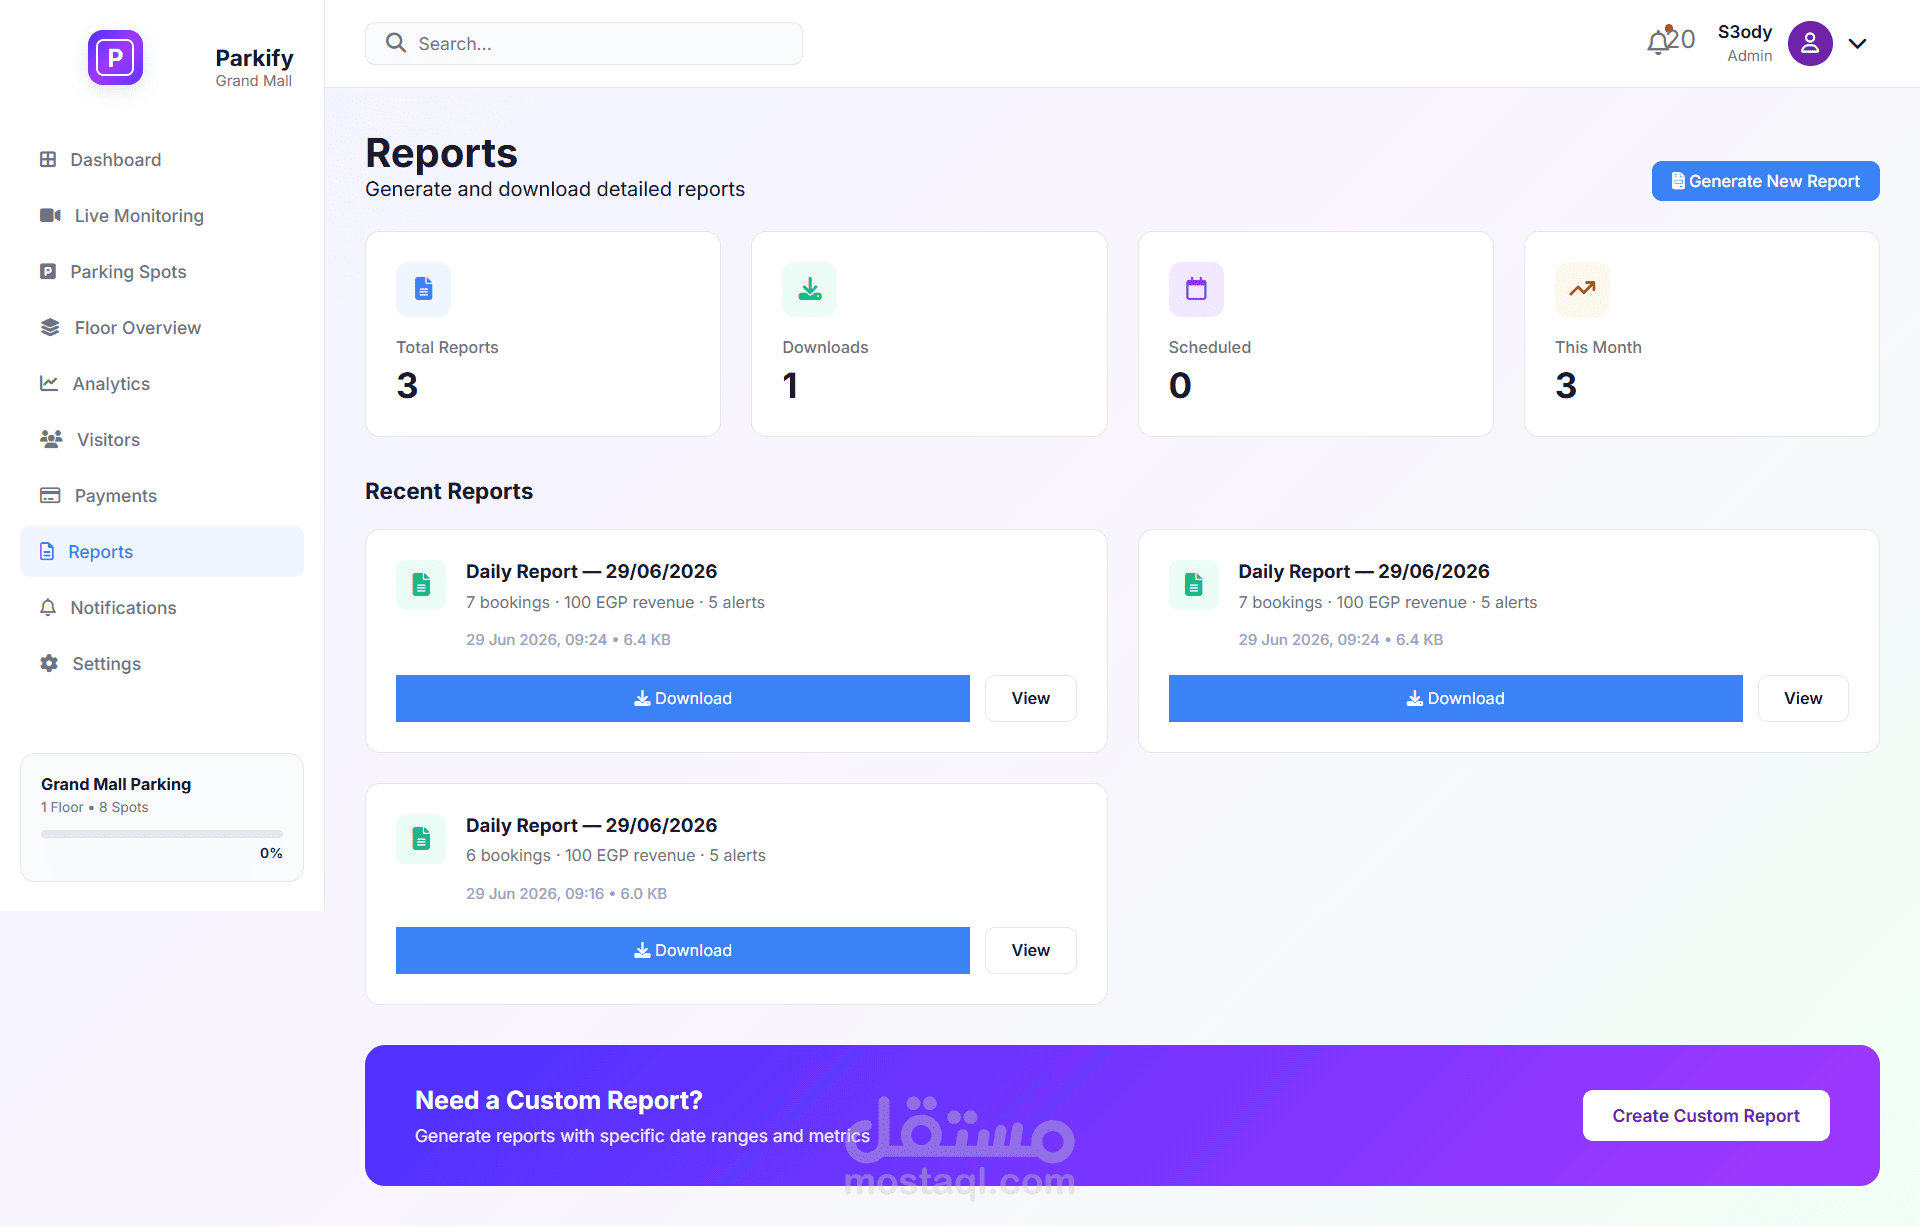Viewport: 1920px width, 1227px height.
Task: Click Create Custom Report button
Action: tap(1706, 1116)
